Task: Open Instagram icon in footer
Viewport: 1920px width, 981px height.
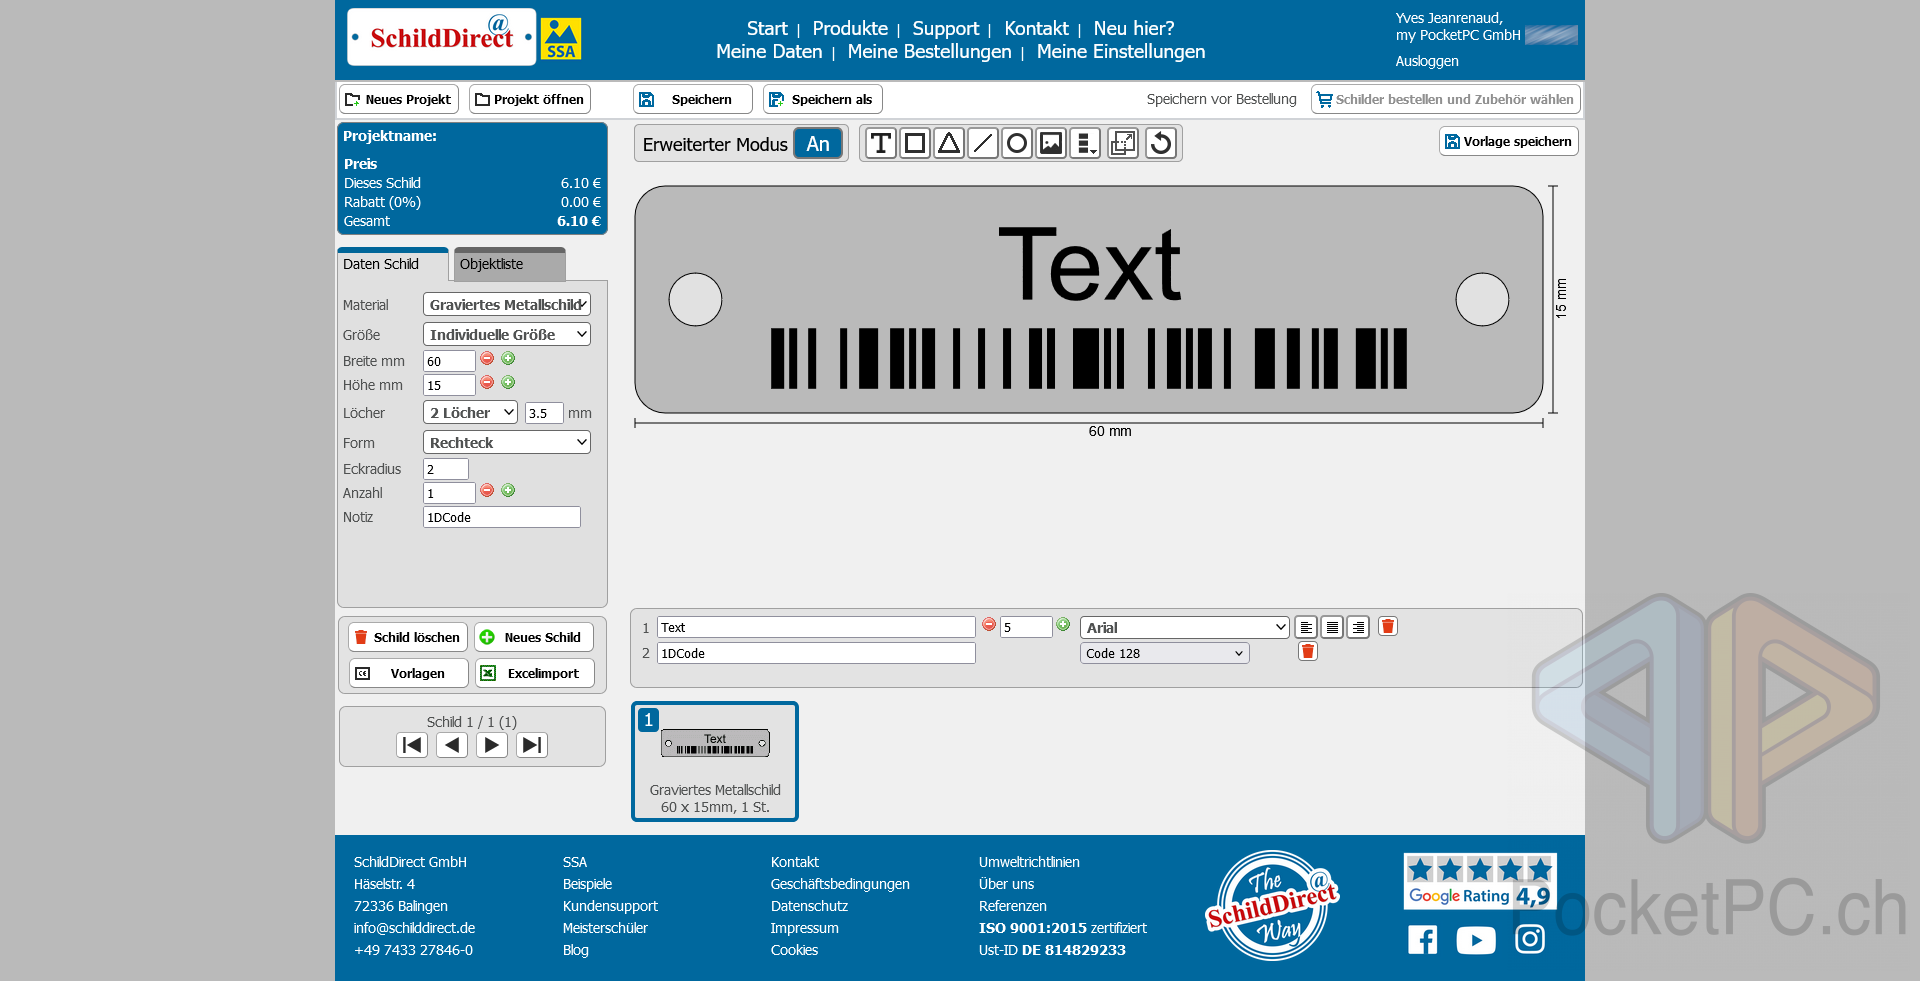Action: (1530, 939)
